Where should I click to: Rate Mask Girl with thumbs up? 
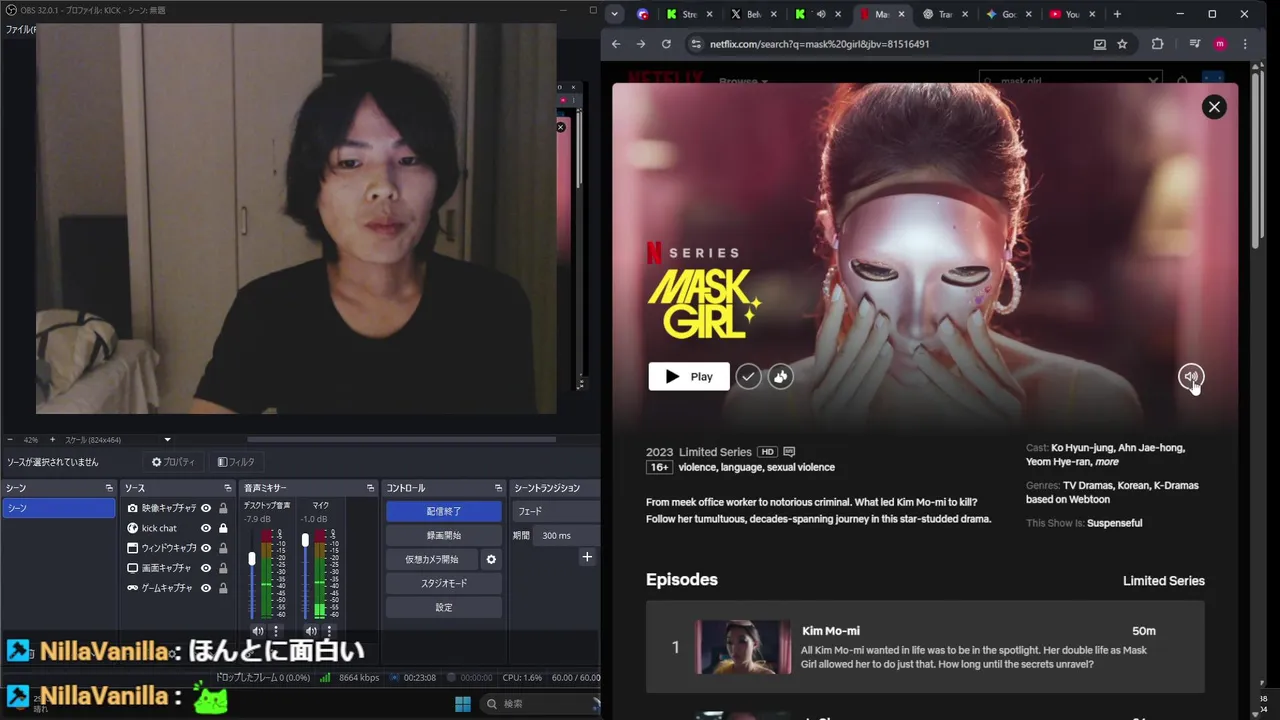pyautogui.click(x=781, y=376)
